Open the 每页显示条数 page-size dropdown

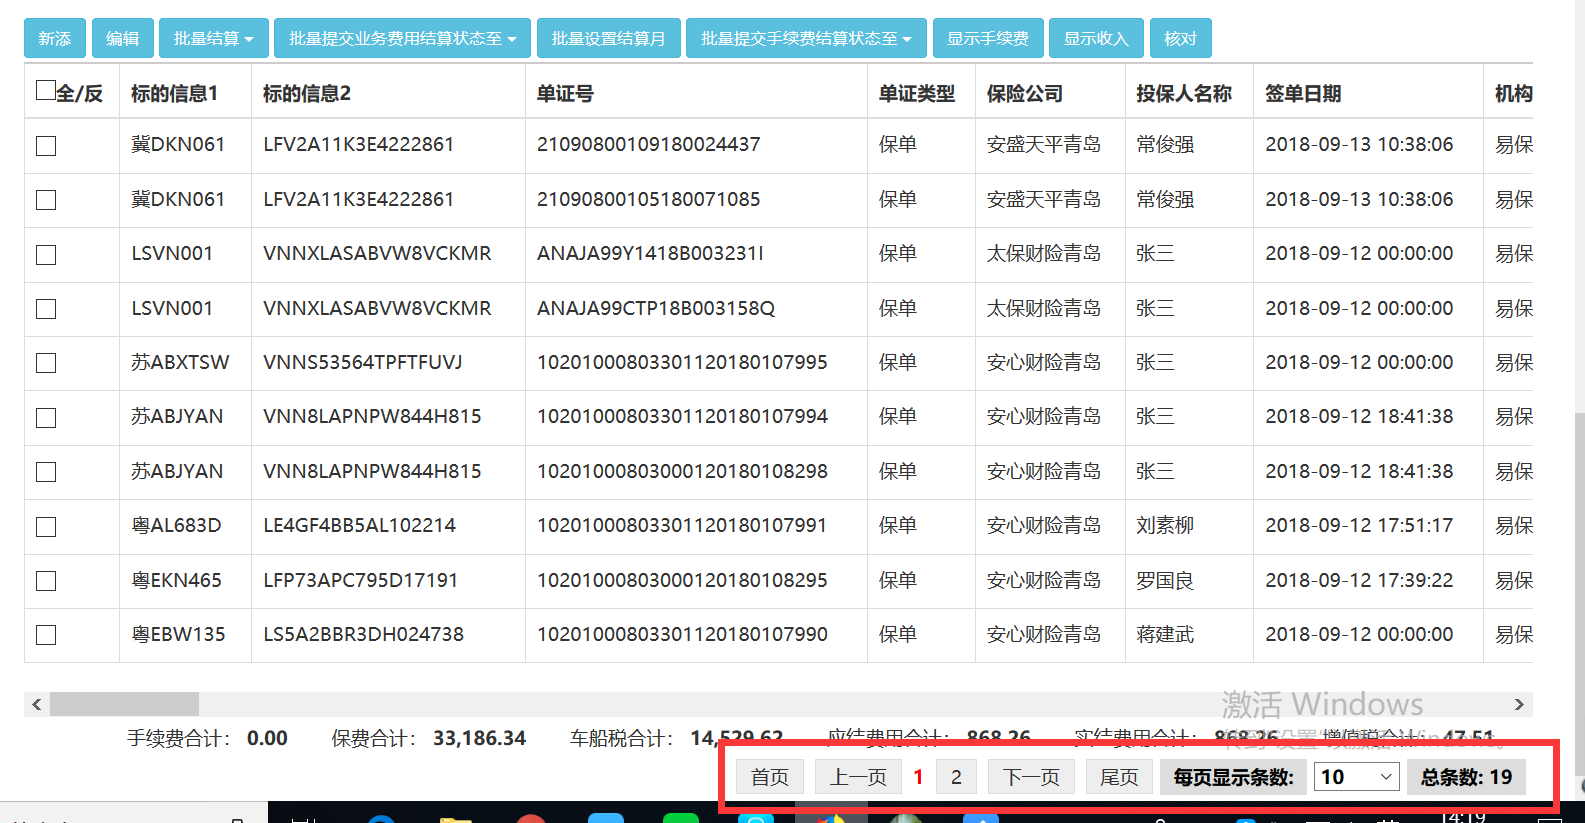[x=1356, y=777]
